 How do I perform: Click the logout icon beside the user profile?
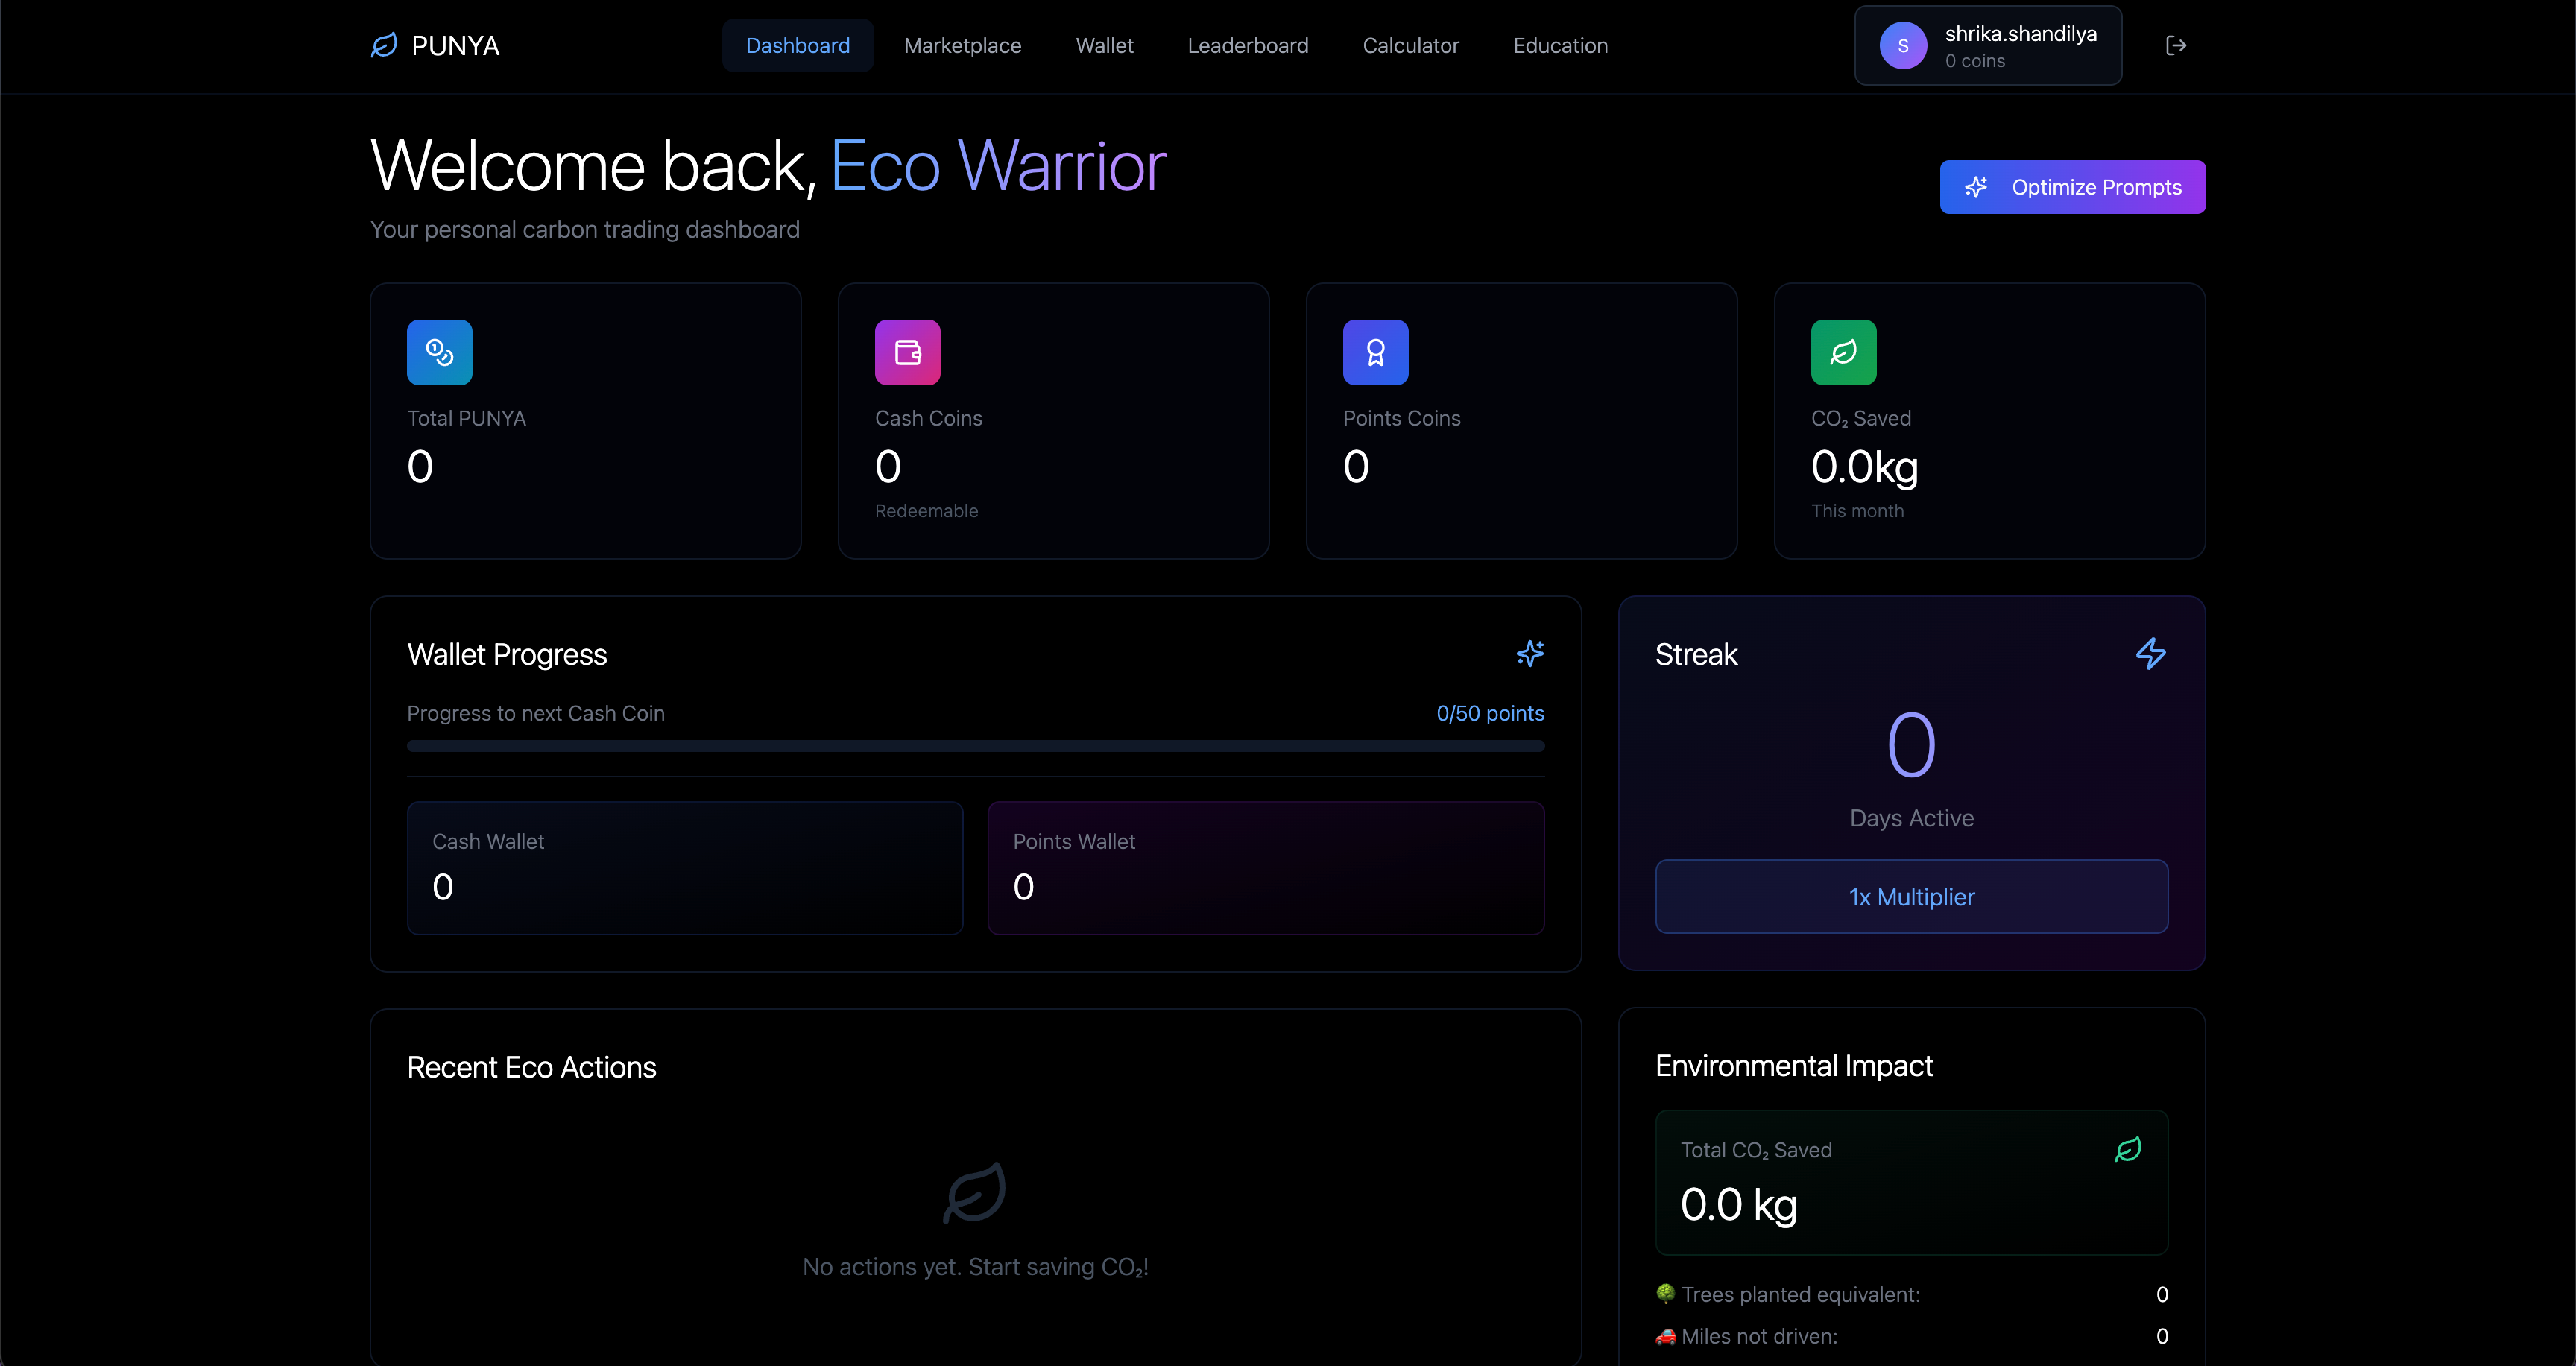tap(2175, 46)
